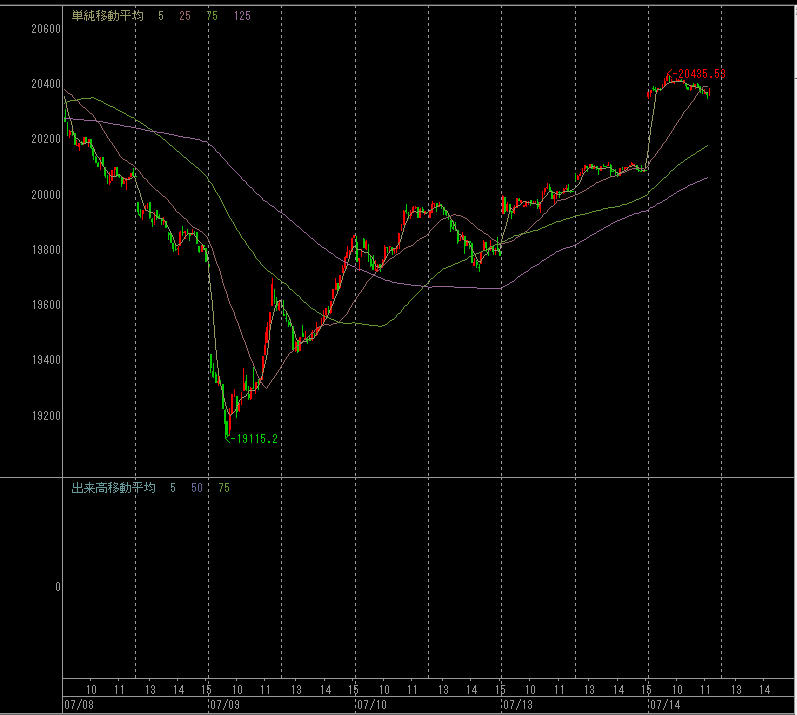Select the 07/09 date on time axis
Image resolution: width=797 pixels, height=715 pixels.
click(x=223, y=705)
